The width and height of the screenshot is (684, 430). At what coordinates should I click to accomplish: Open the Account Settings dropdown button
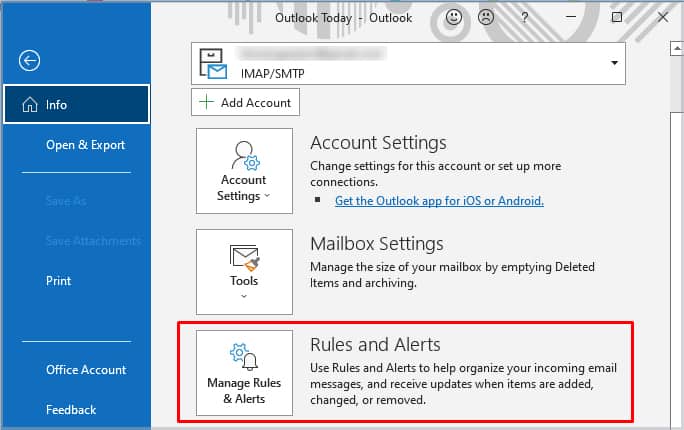pyautogui.click(x=244, y=171)
